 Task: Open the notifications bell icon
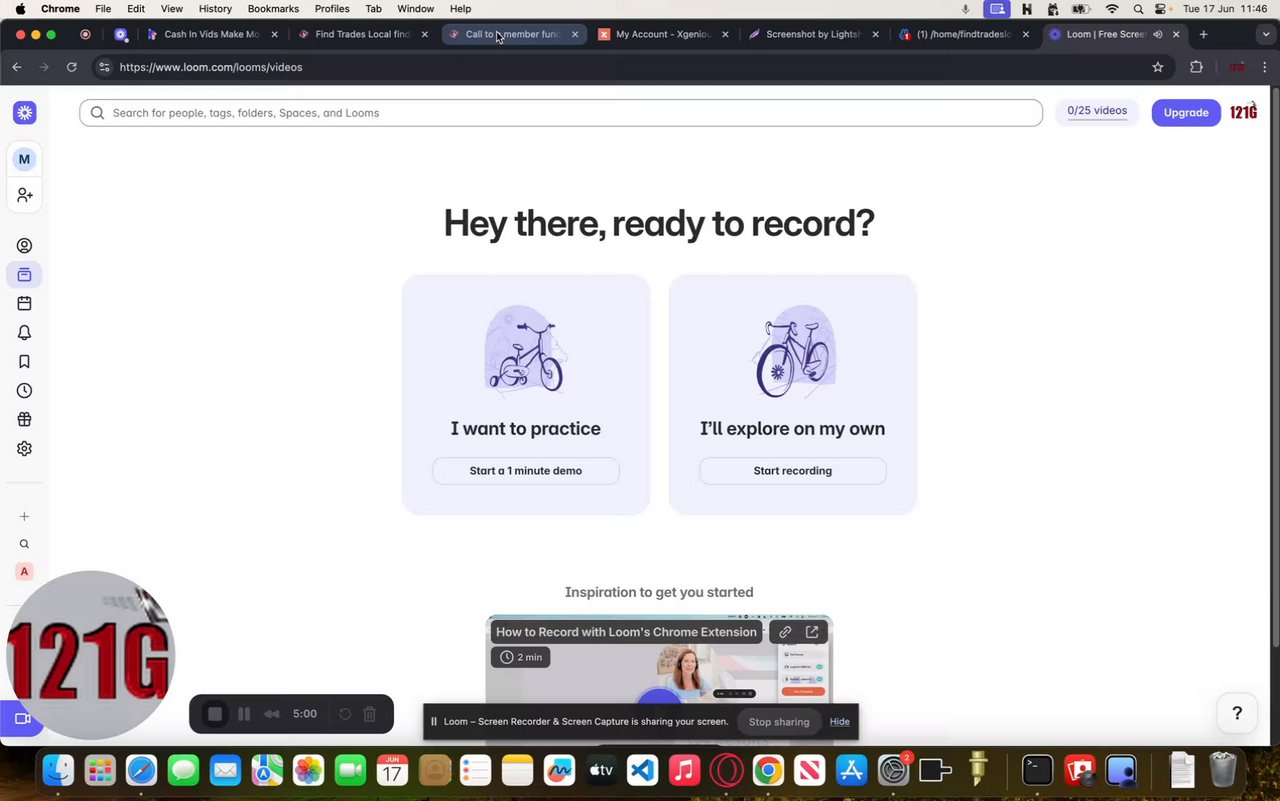click(24, 333)
